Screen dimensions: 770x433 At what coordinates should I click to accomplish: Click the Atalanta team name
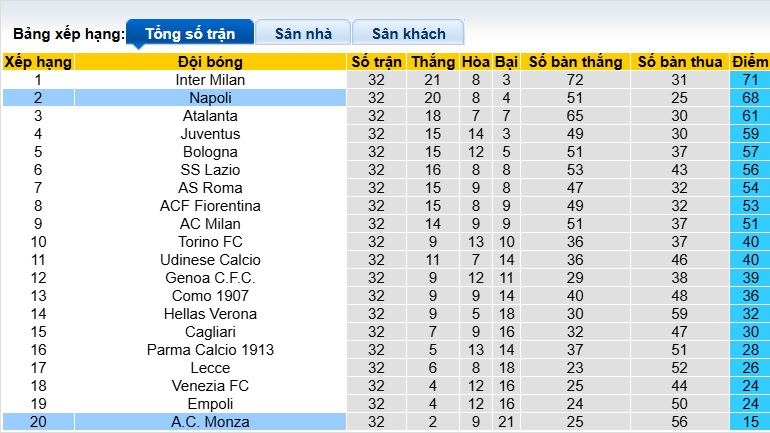(210, 116)
